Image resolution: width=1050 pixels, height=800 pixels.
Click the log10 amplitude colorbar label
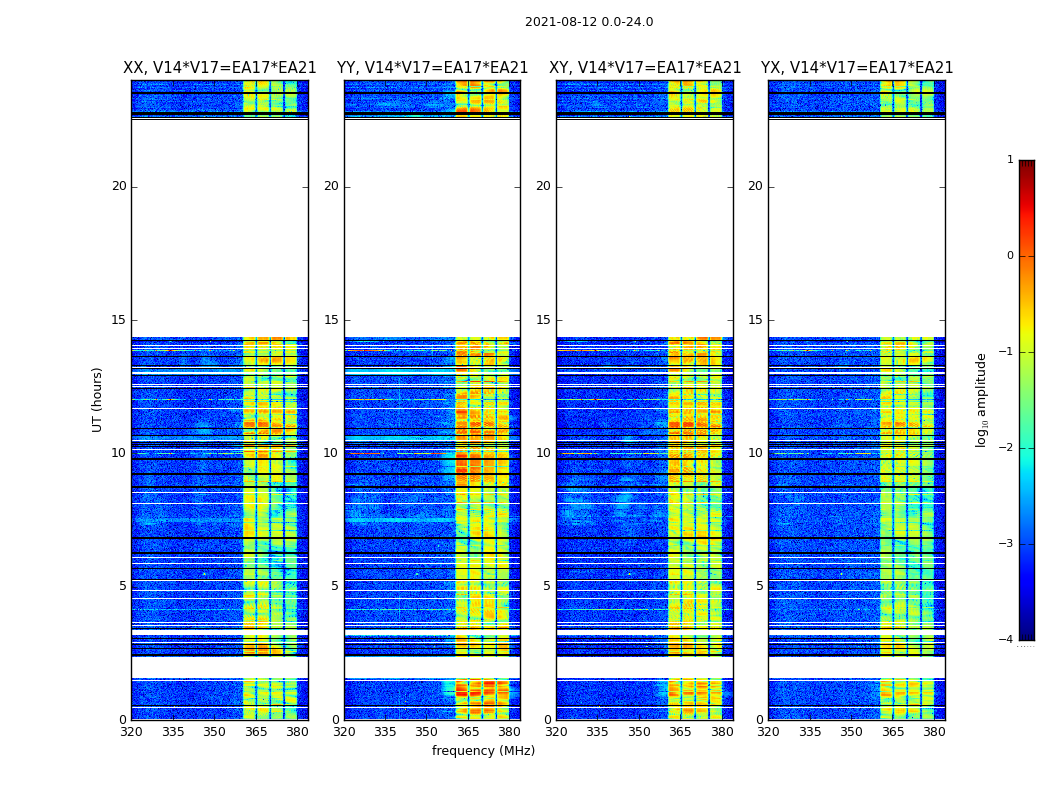pyautogui.click(x=982, y=399)
